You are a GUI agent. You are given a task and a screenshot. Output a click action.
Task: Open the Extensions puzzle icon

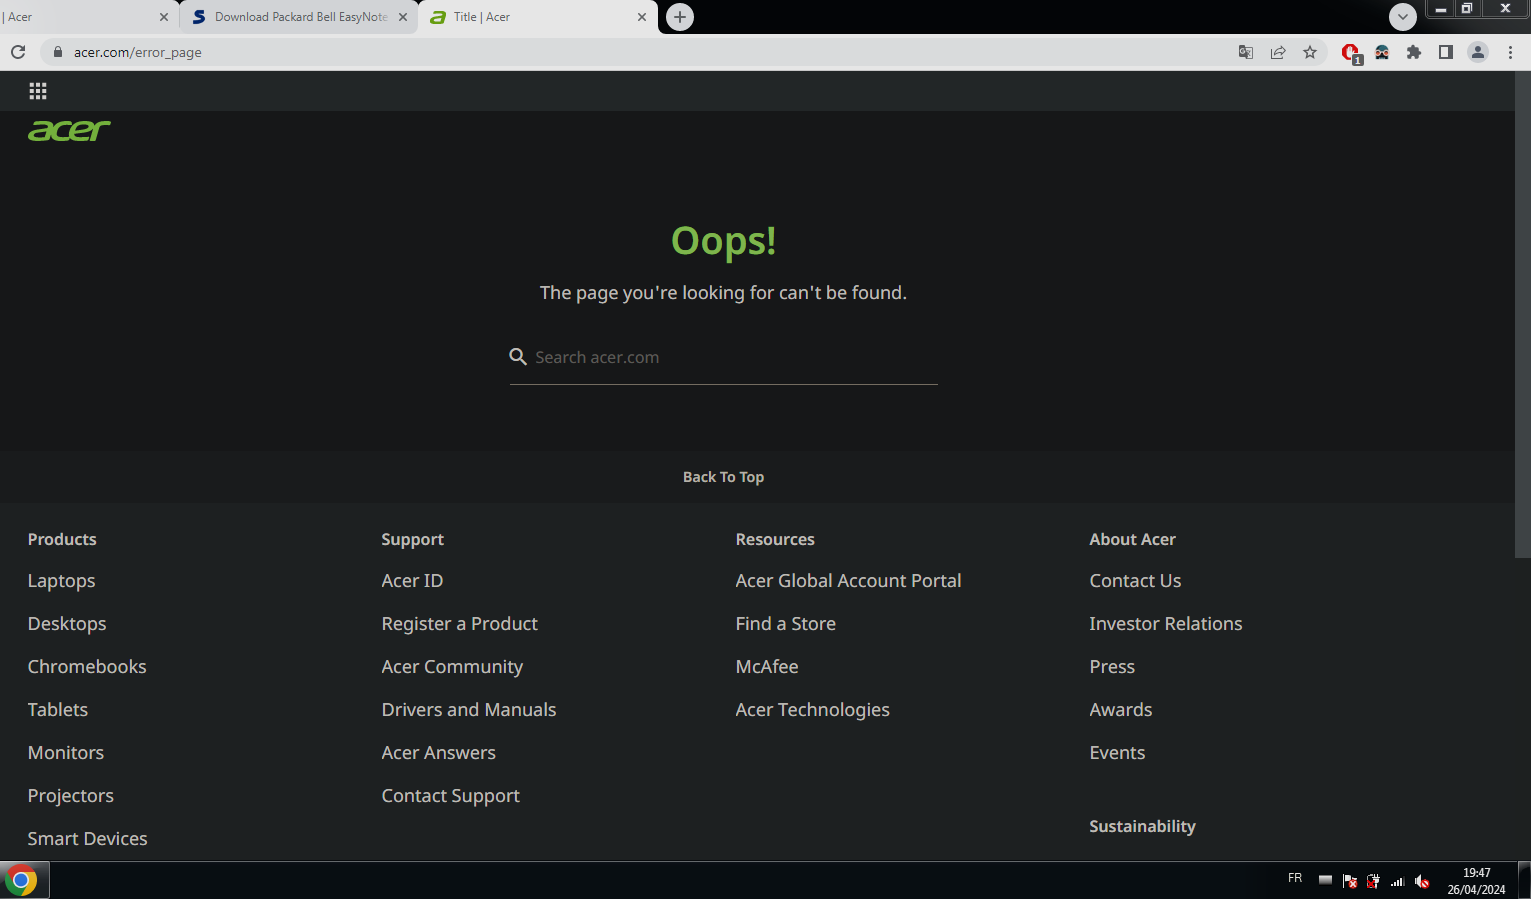pos(1414,52)
